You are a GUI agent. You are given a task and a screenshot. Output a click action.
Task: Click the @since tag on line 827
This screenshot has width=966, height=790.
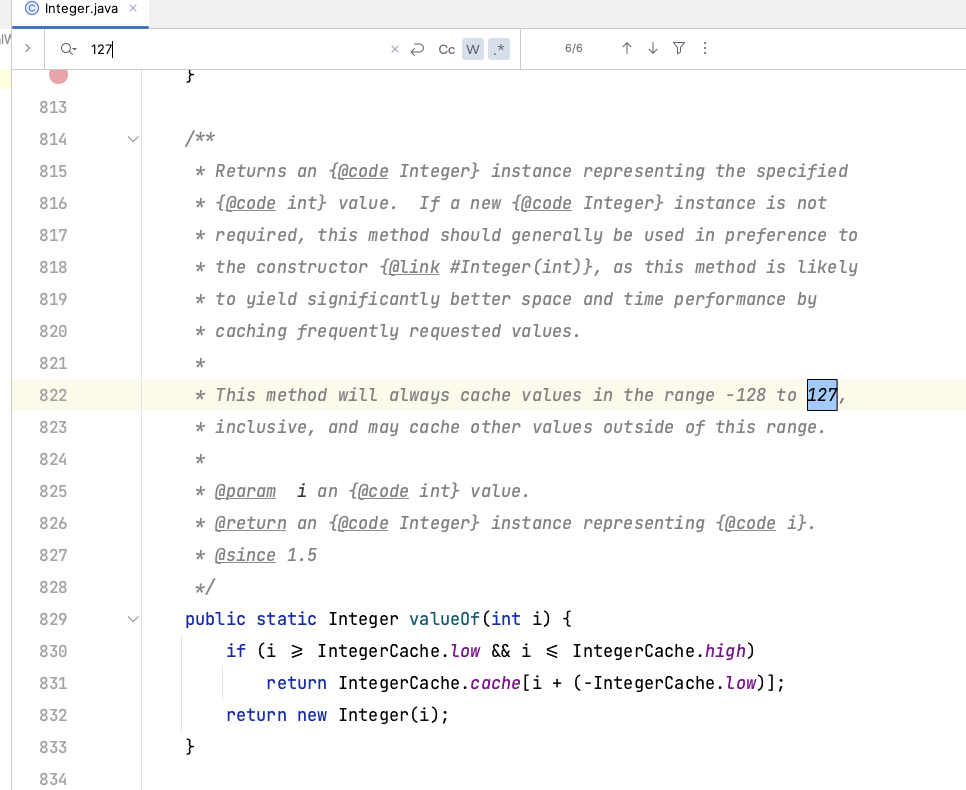click(x=245, y=555)
